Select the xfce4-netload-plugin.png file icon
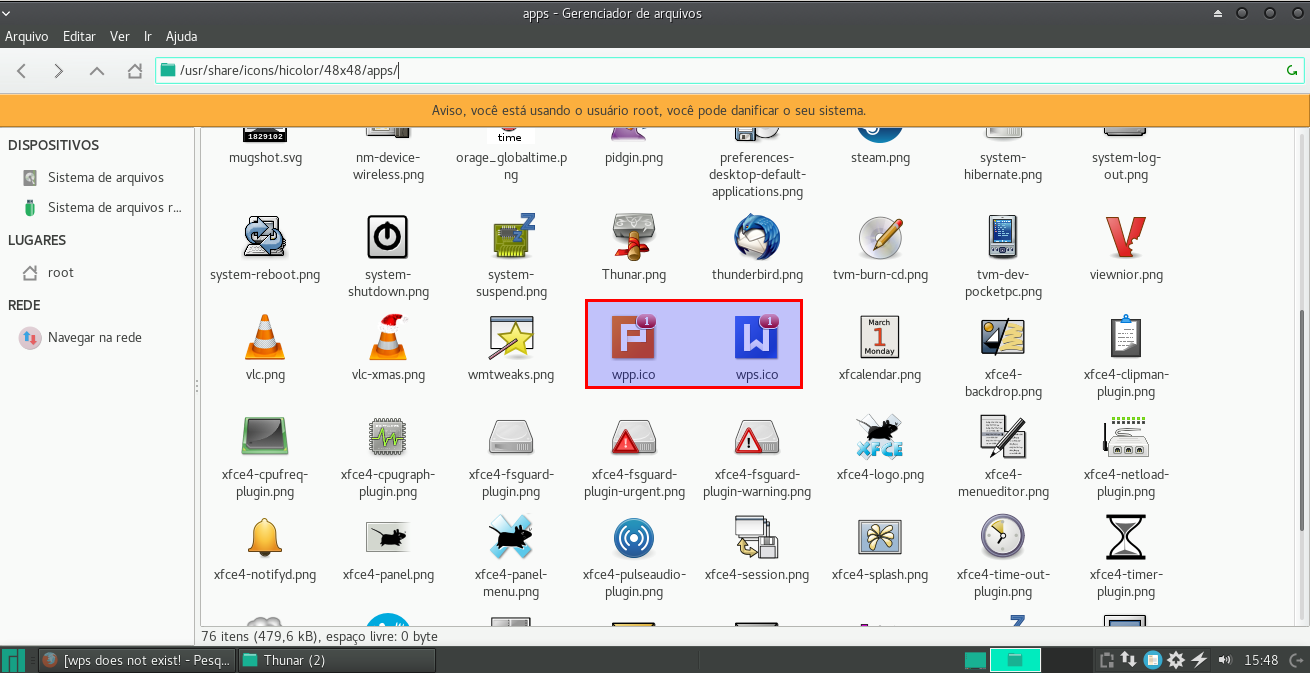The image size is (1310, 673). click(1126, 437)
